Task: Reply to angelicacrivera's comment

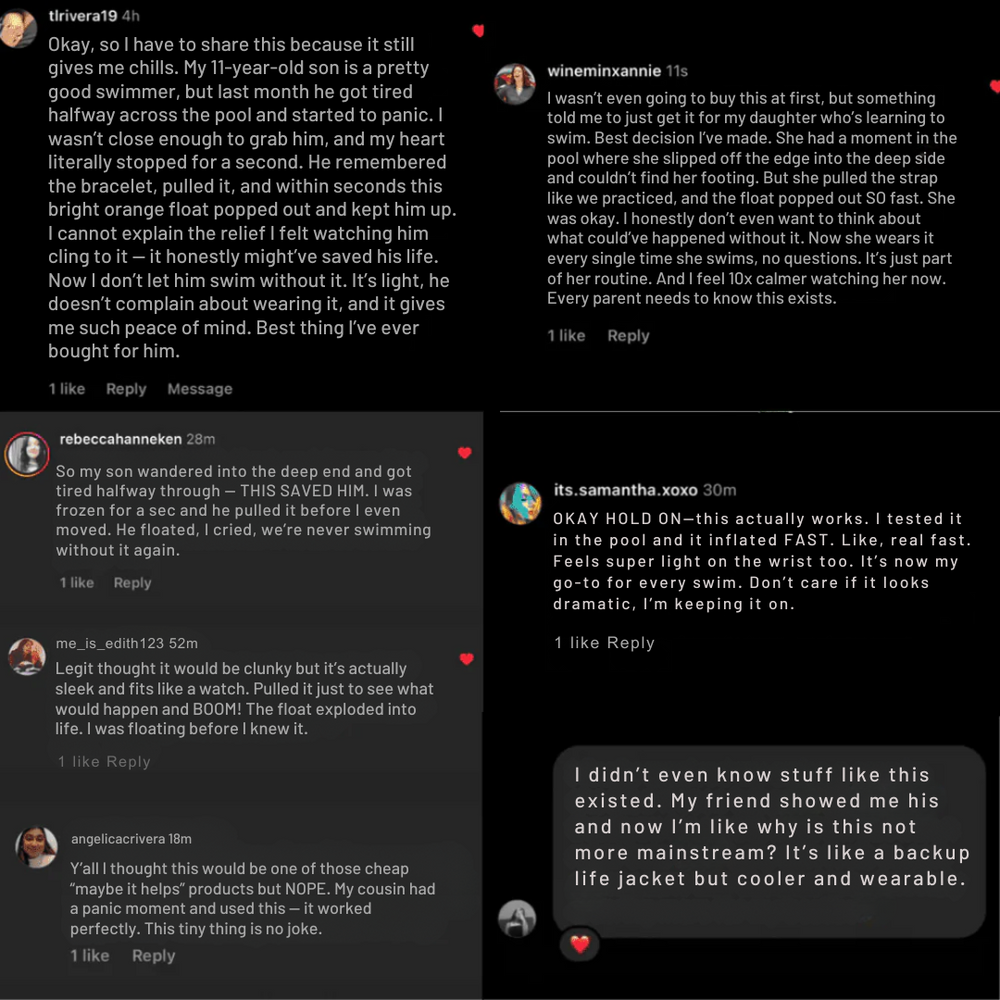Action: [x=154, y=955]
